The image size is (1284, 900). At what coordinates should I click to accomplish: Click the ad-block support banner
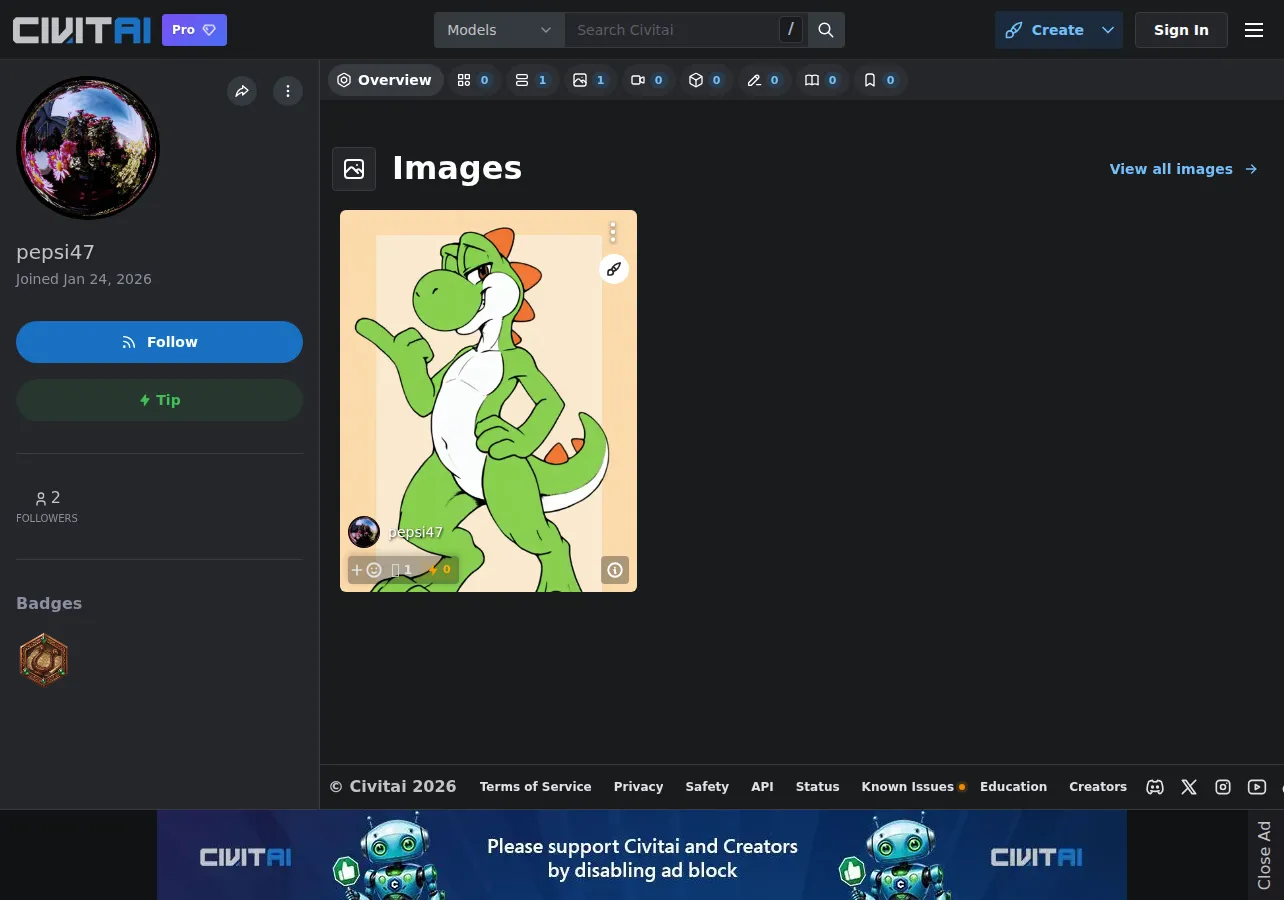click(x=642, y=855)
